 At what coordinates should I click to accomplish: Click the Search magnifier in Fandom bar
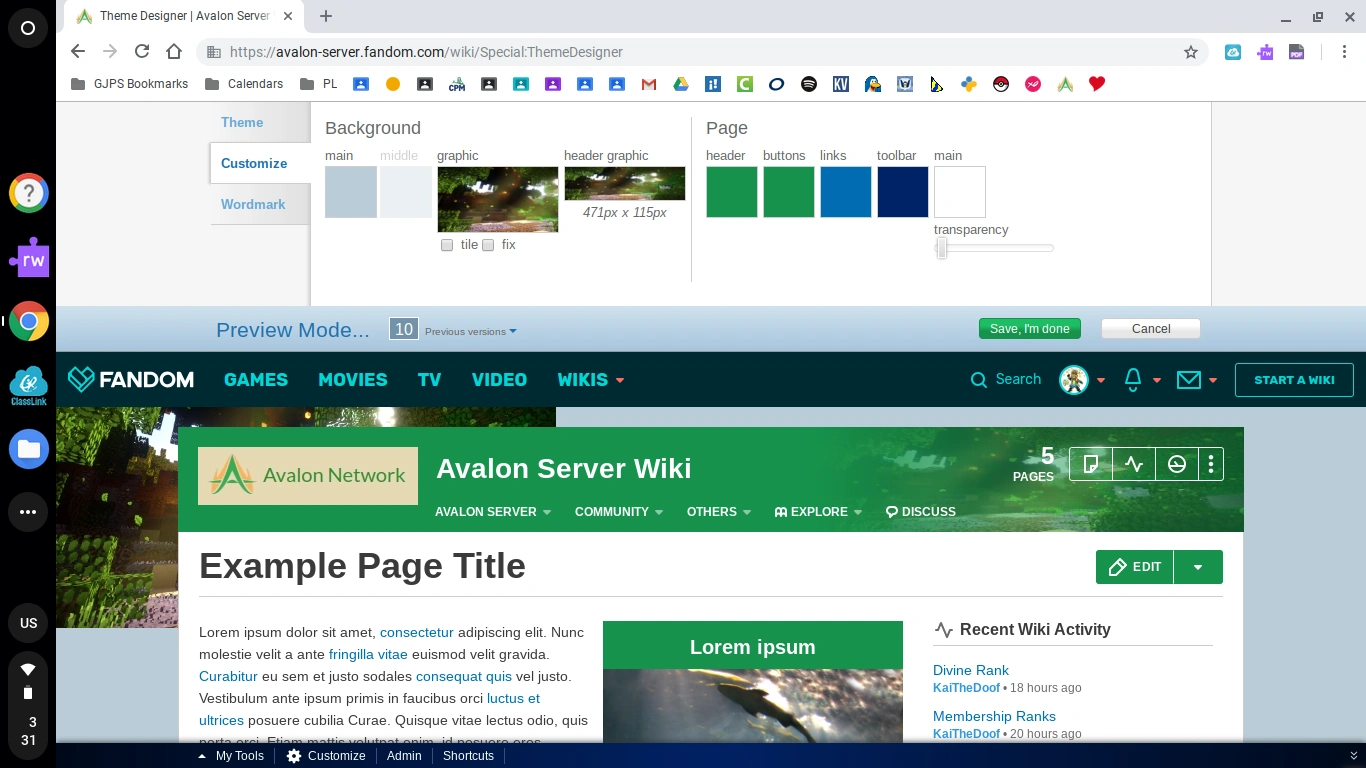click(x=979, y=379)
